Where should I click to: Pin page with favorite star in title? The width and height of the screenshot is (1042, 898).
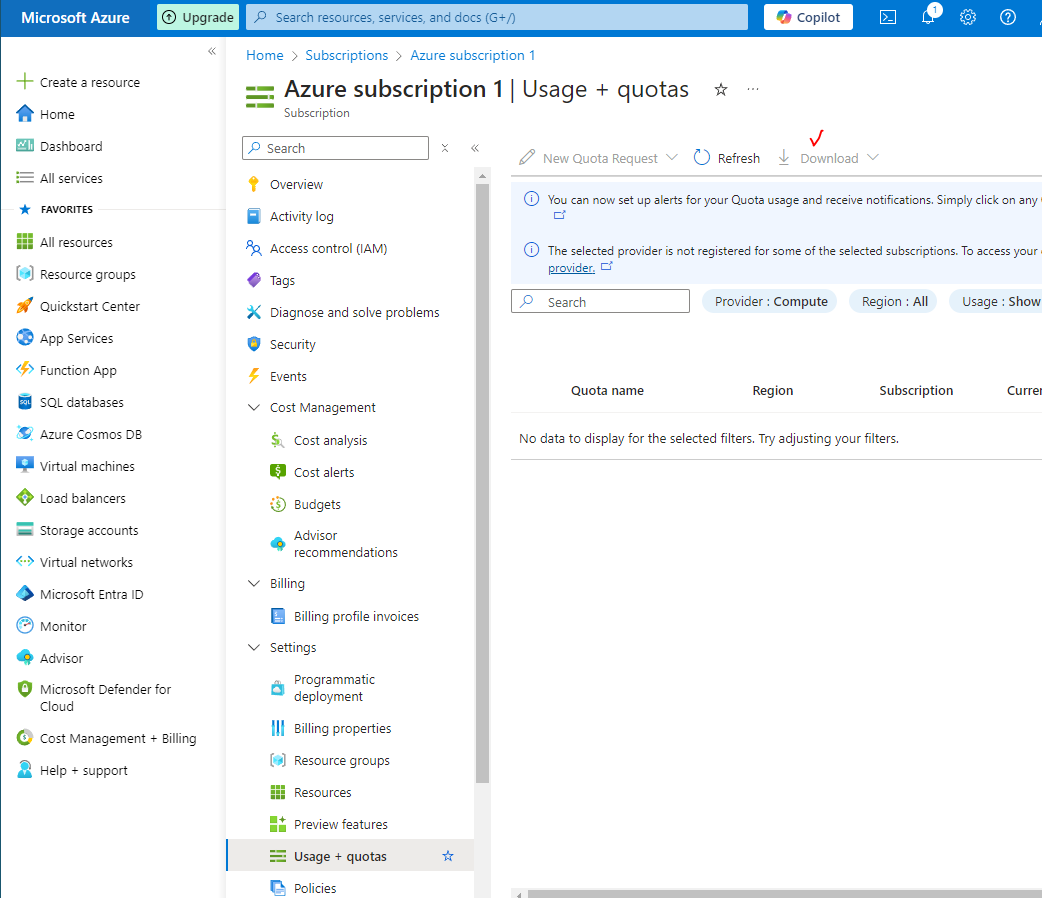click(x=720, y=90)
